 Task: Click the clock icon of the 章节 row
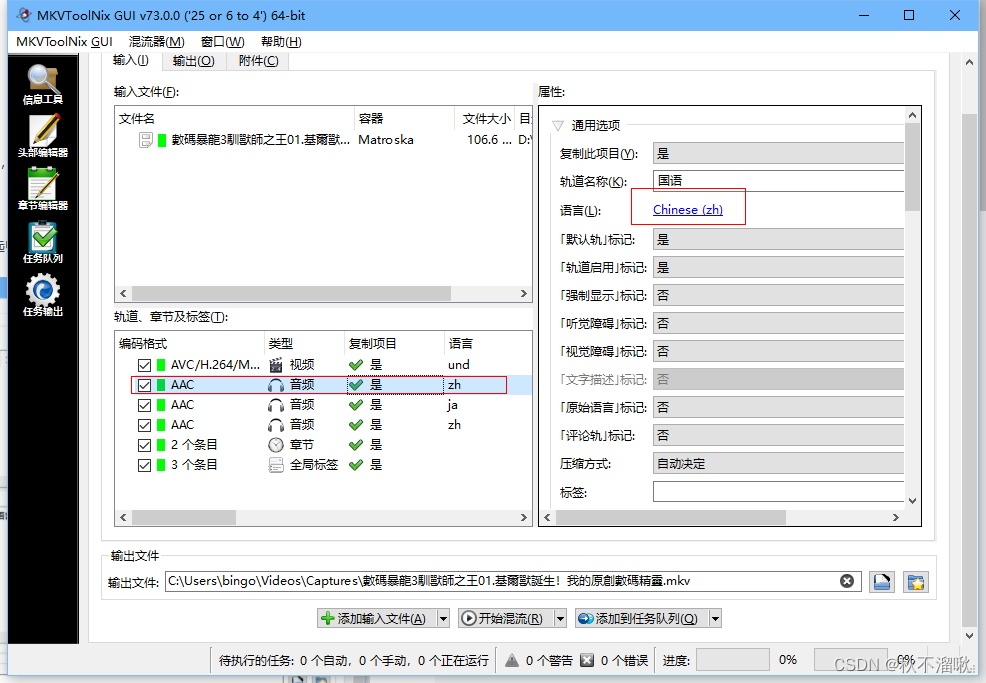[x=275, y=445]
